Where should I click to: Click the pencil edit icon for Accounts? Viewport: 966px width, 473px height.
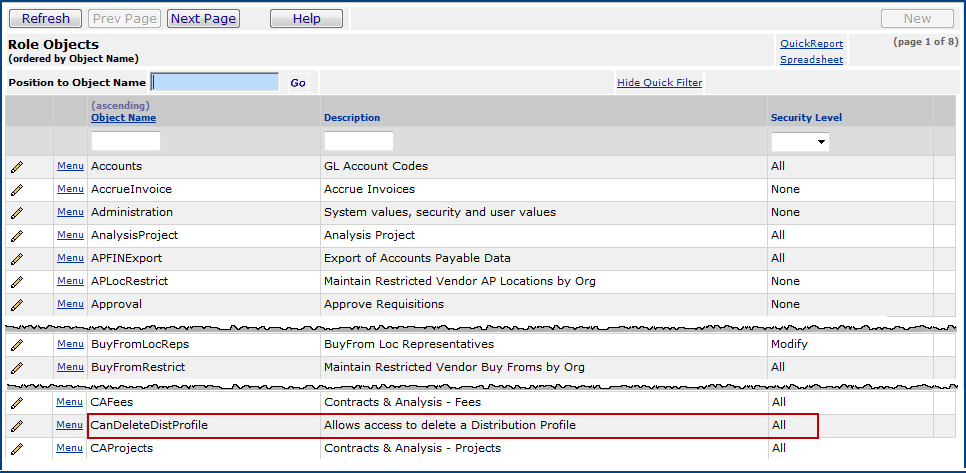click(x=17, y=167)
